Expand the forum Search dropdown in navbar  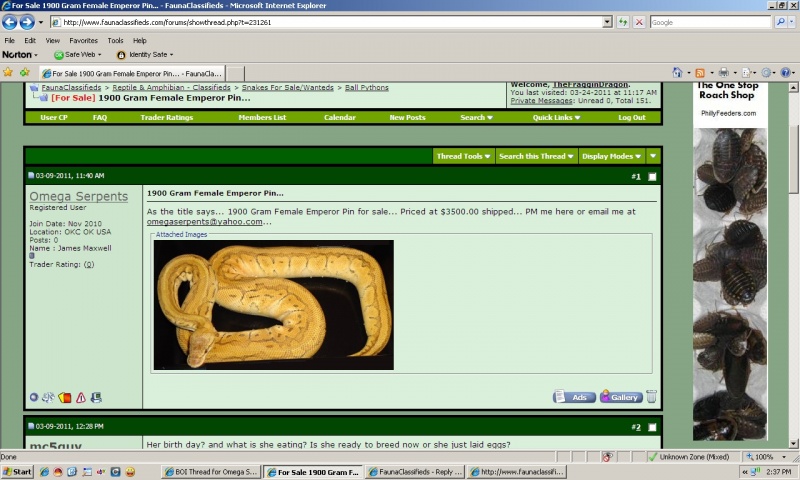(476, 117)
